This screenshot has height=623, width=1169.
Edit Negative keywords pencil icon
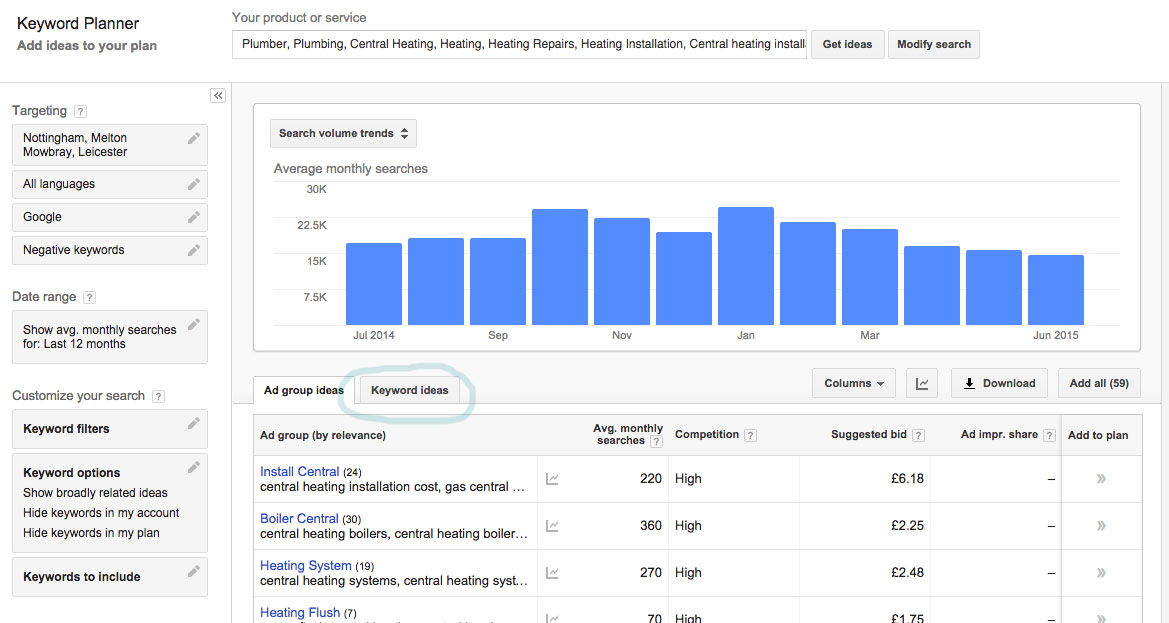pyautogui.click(x=194, y=250)
